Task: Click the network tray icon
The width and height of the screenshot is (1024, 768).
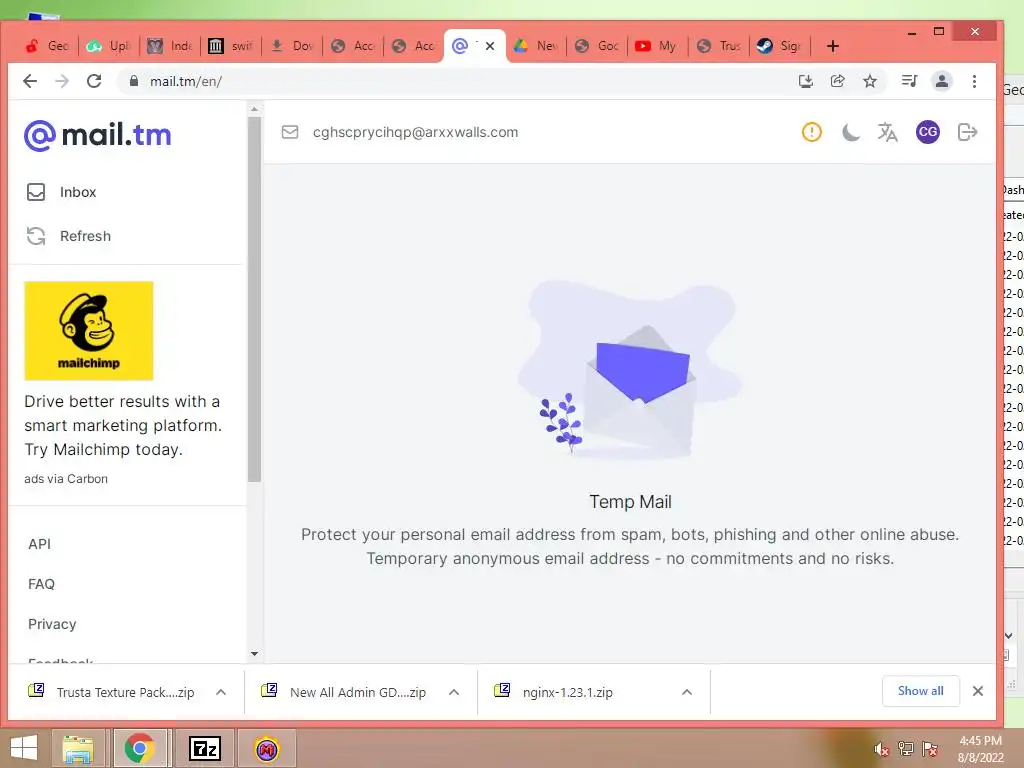Action: [906, 749]
